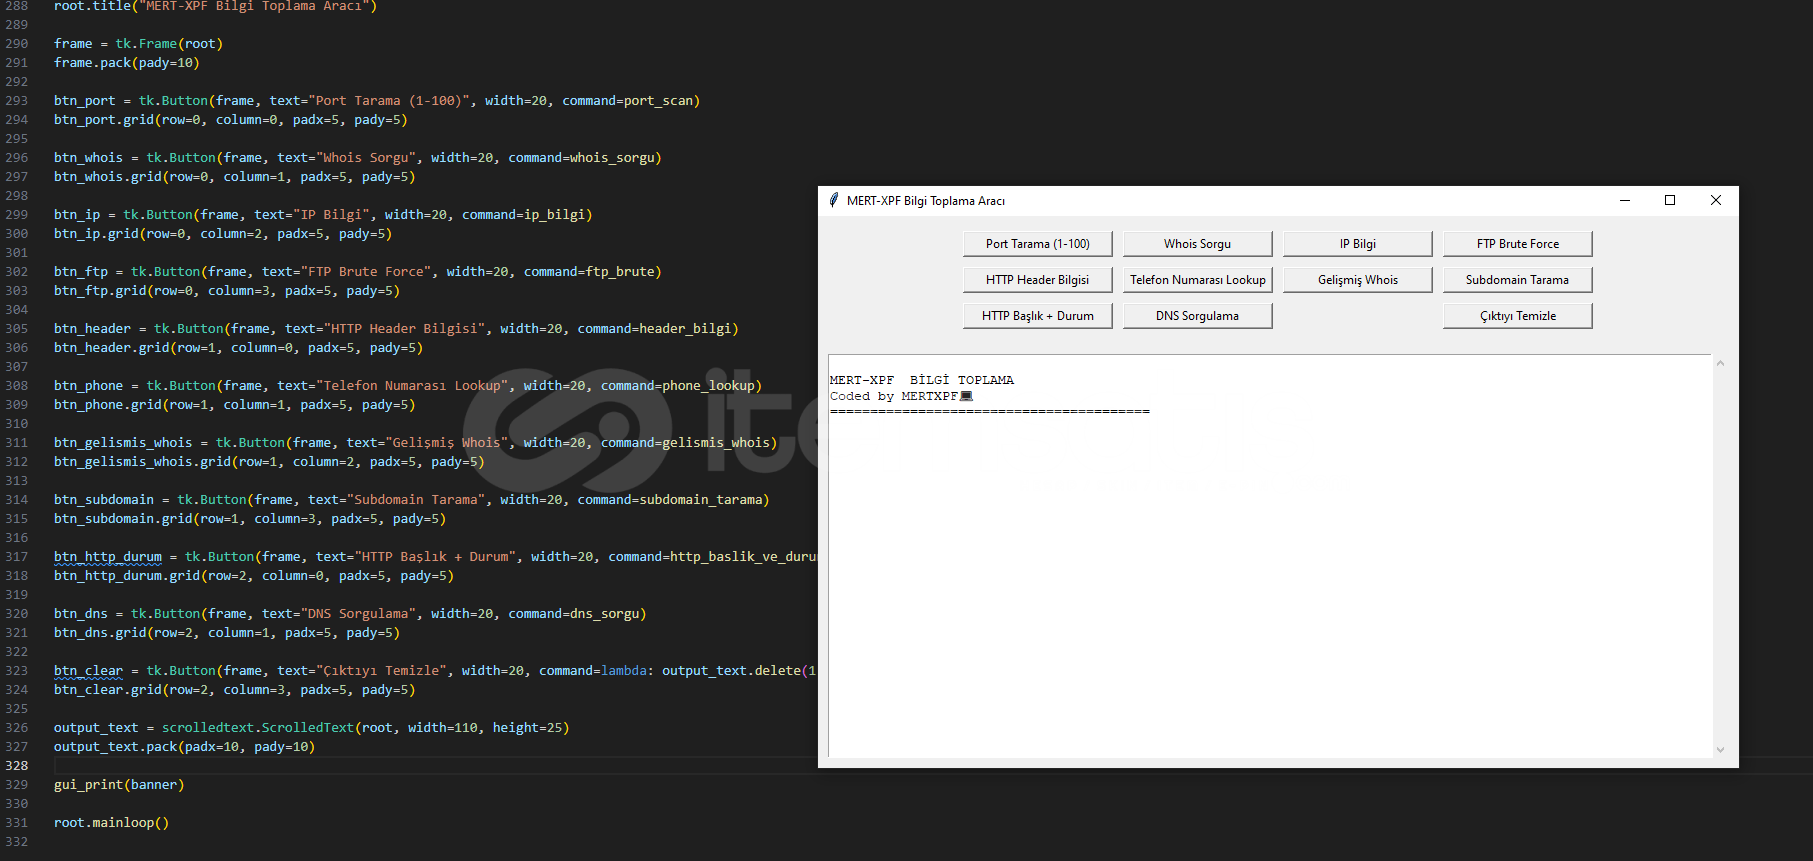
Task: Click the window title 'MERT-XPF Bilgi Toplama Aracı'
Action: [x=925, y=201]
